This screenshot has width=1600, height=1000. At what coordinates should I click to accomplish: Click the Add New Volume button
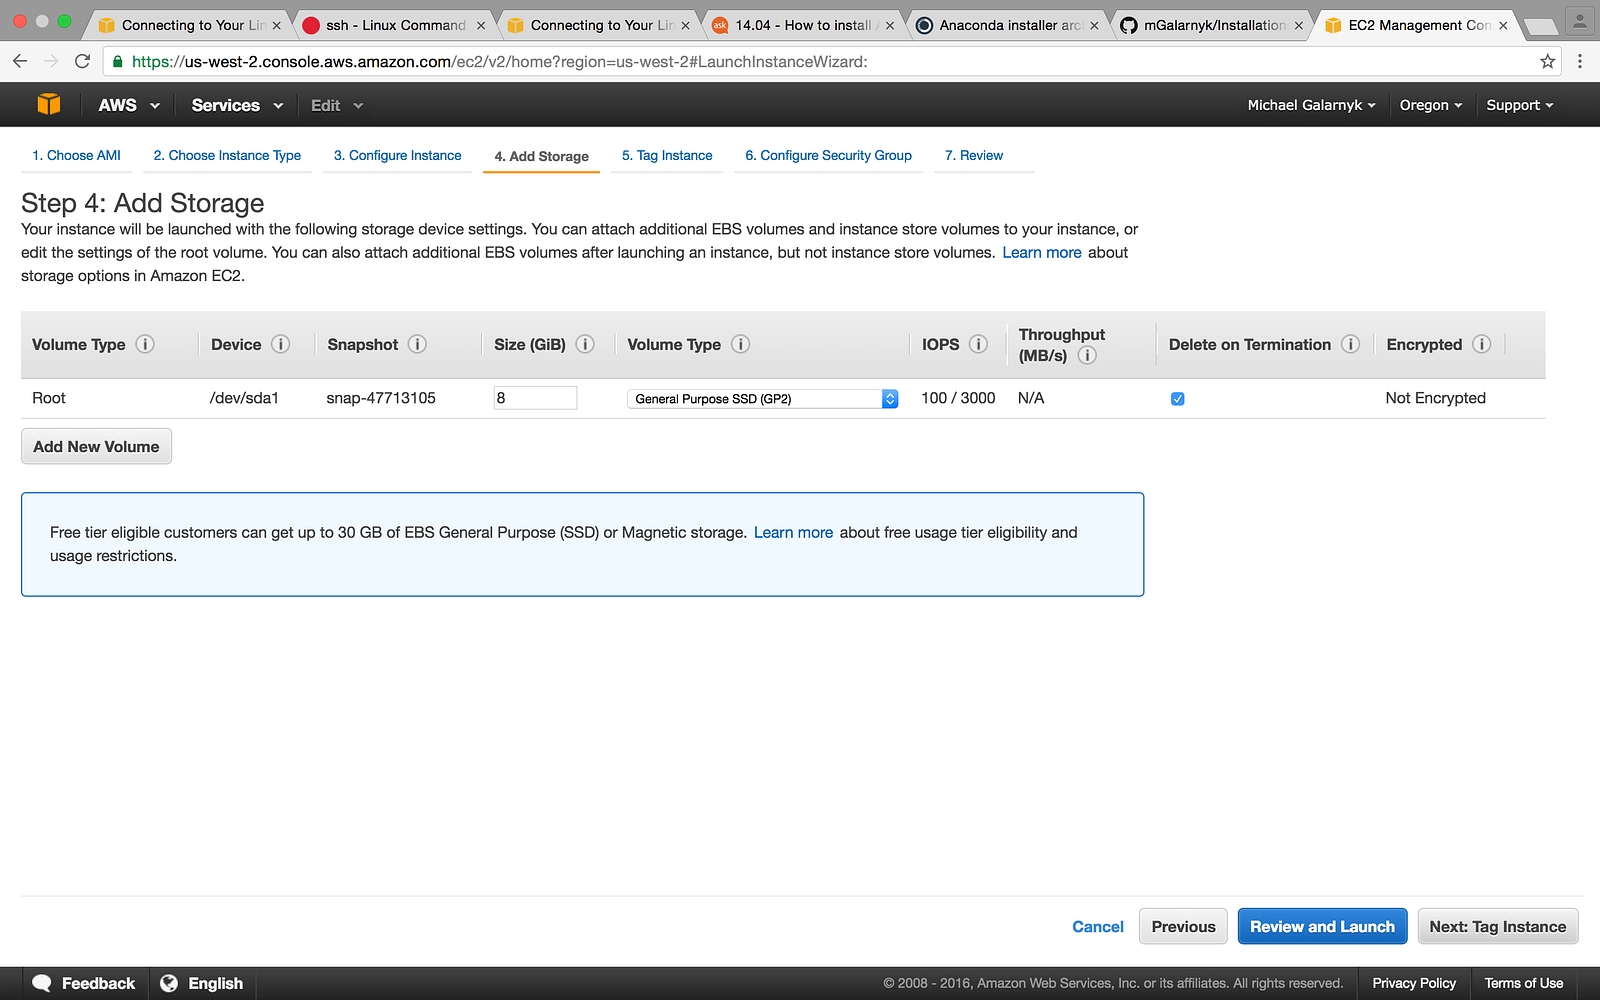96,447
